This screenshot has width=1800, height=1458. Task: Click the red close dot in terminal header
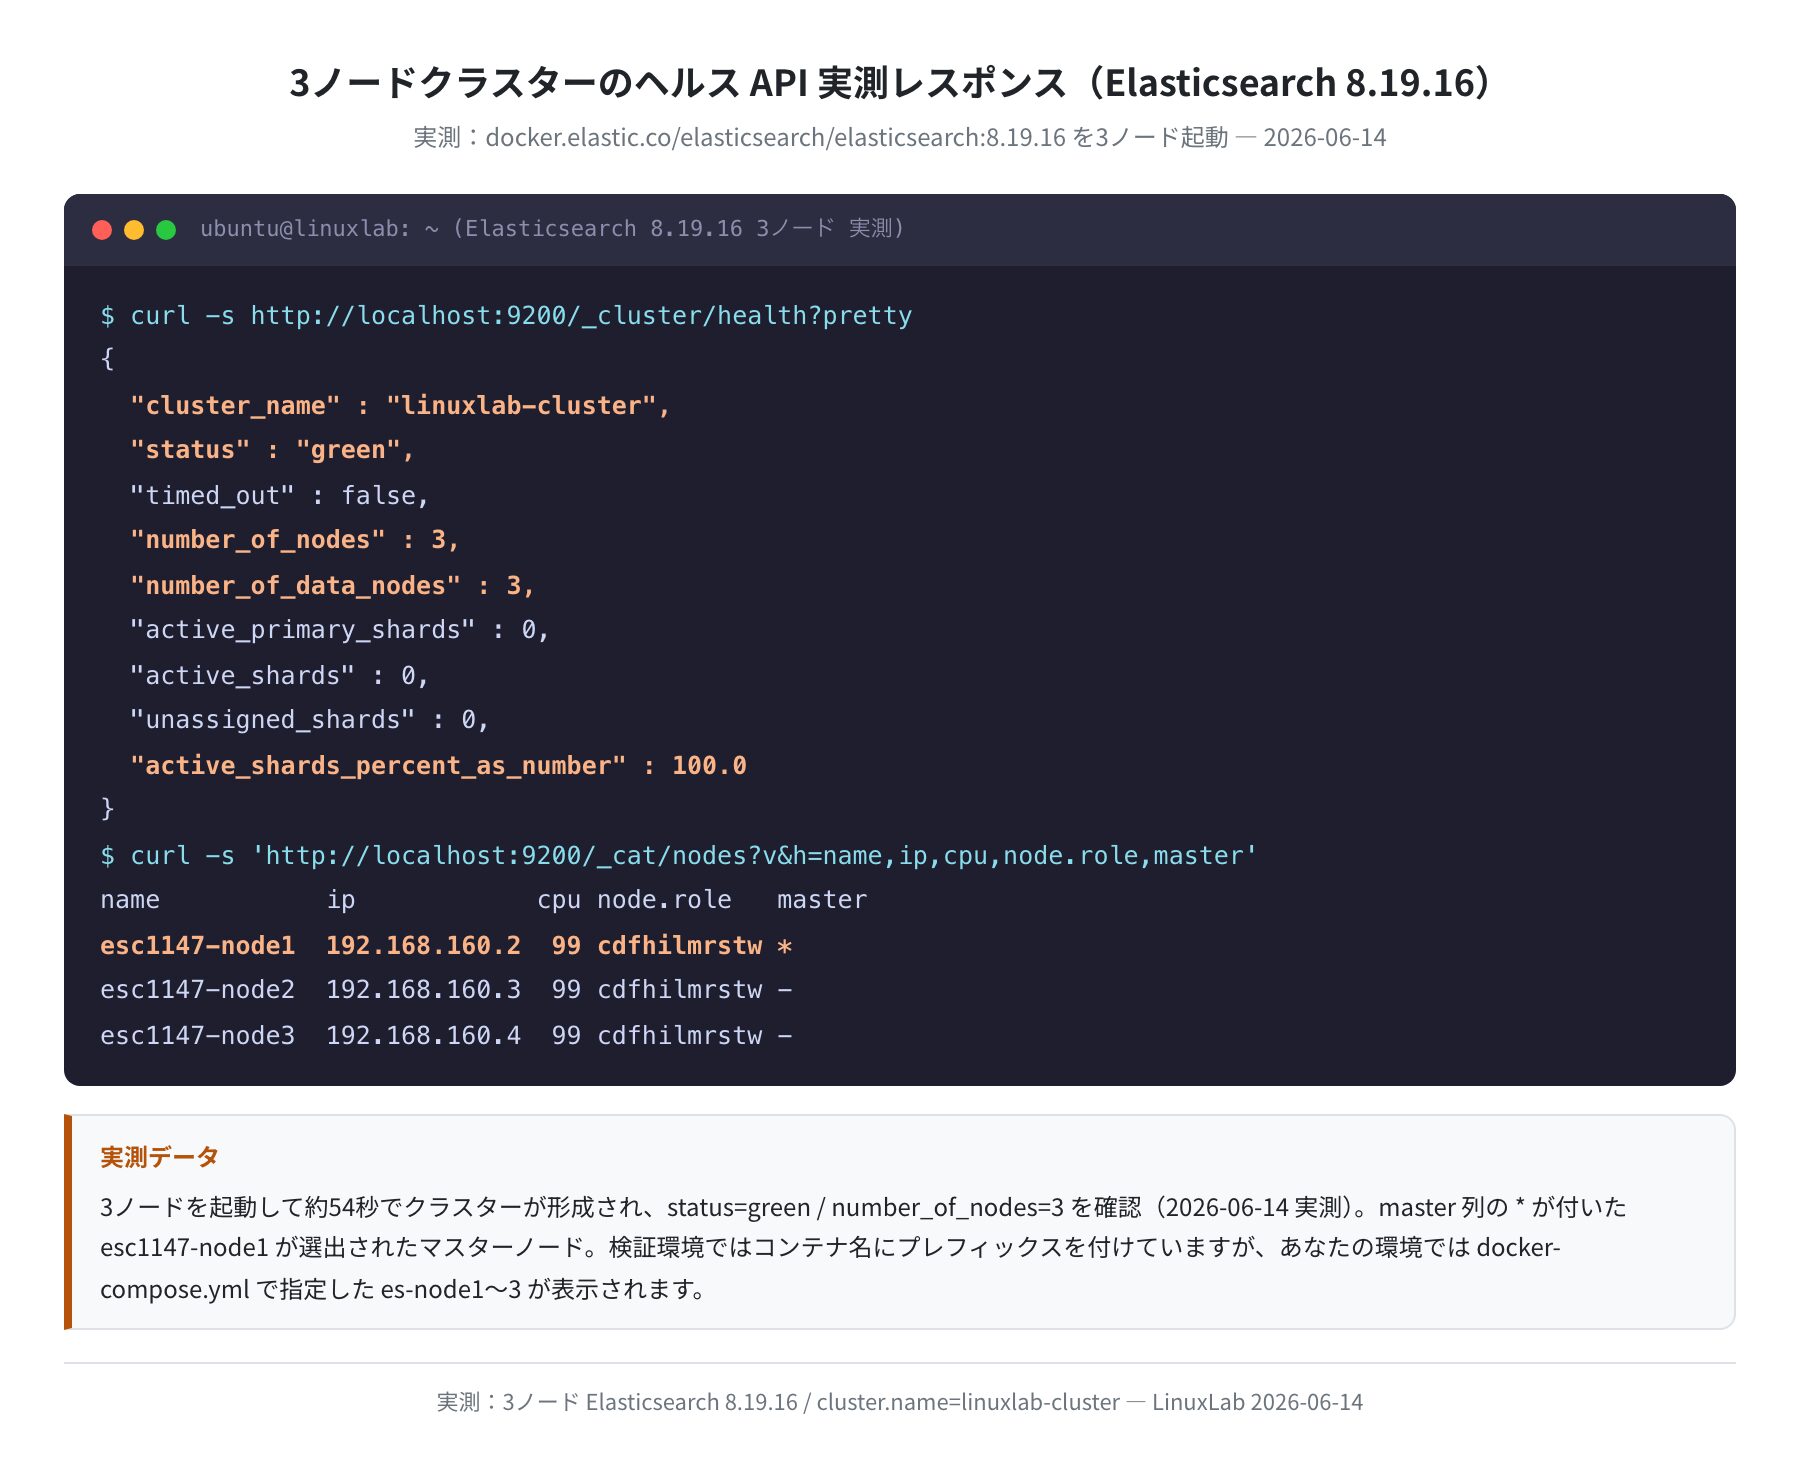pos(102,230)
